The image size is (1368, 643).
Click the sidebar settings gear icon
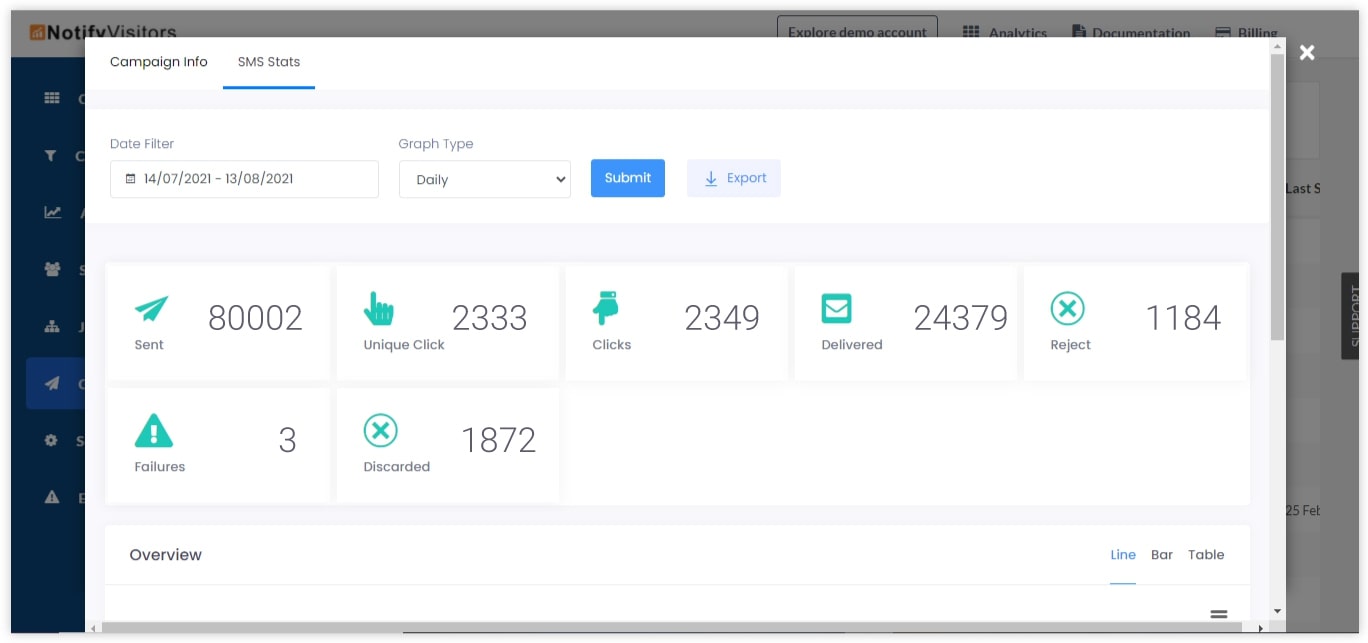pyautogui.click(x=49, y=440)
